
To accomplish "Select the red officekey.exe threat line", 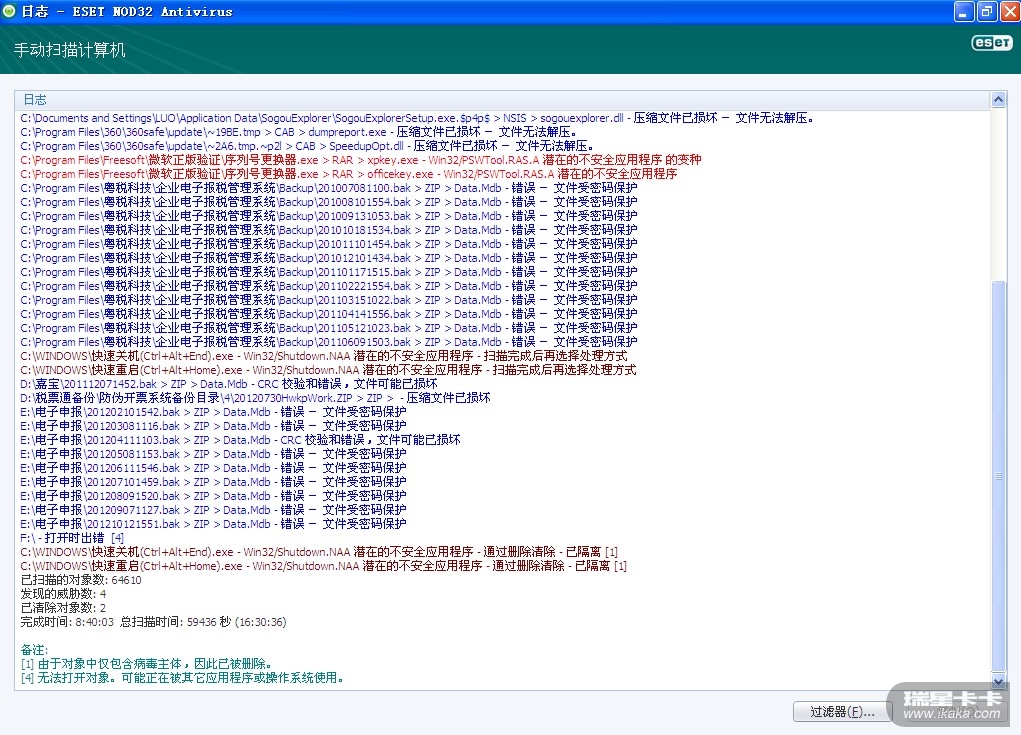I will [x=348, y=174].
